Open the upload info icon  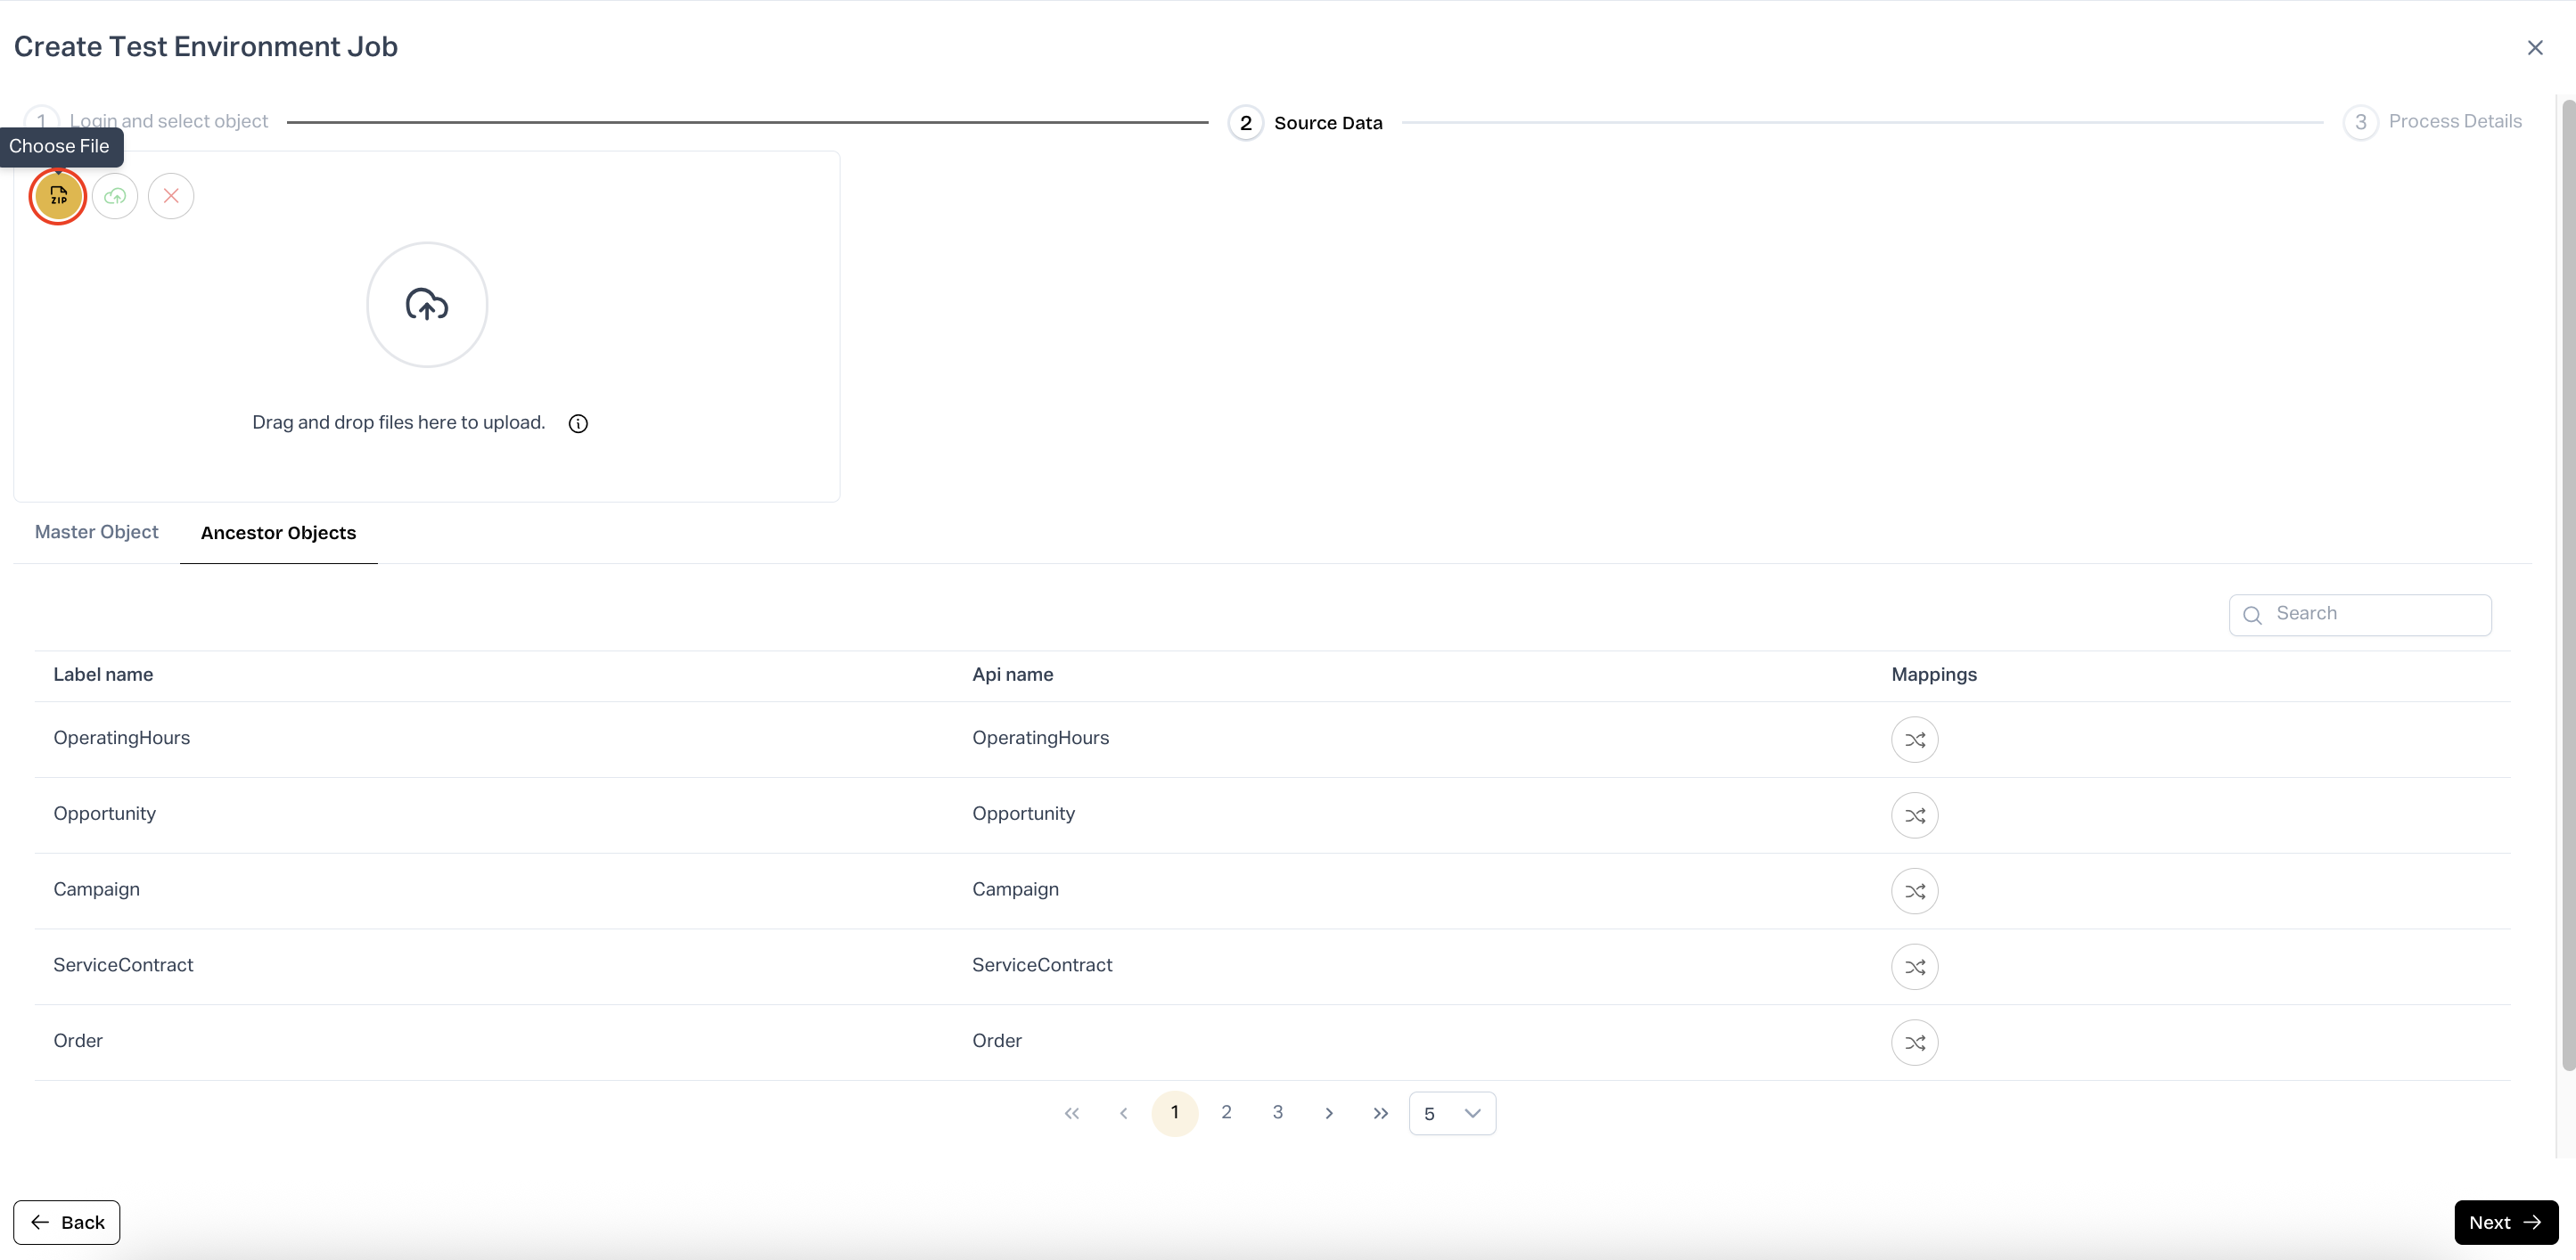578,424
